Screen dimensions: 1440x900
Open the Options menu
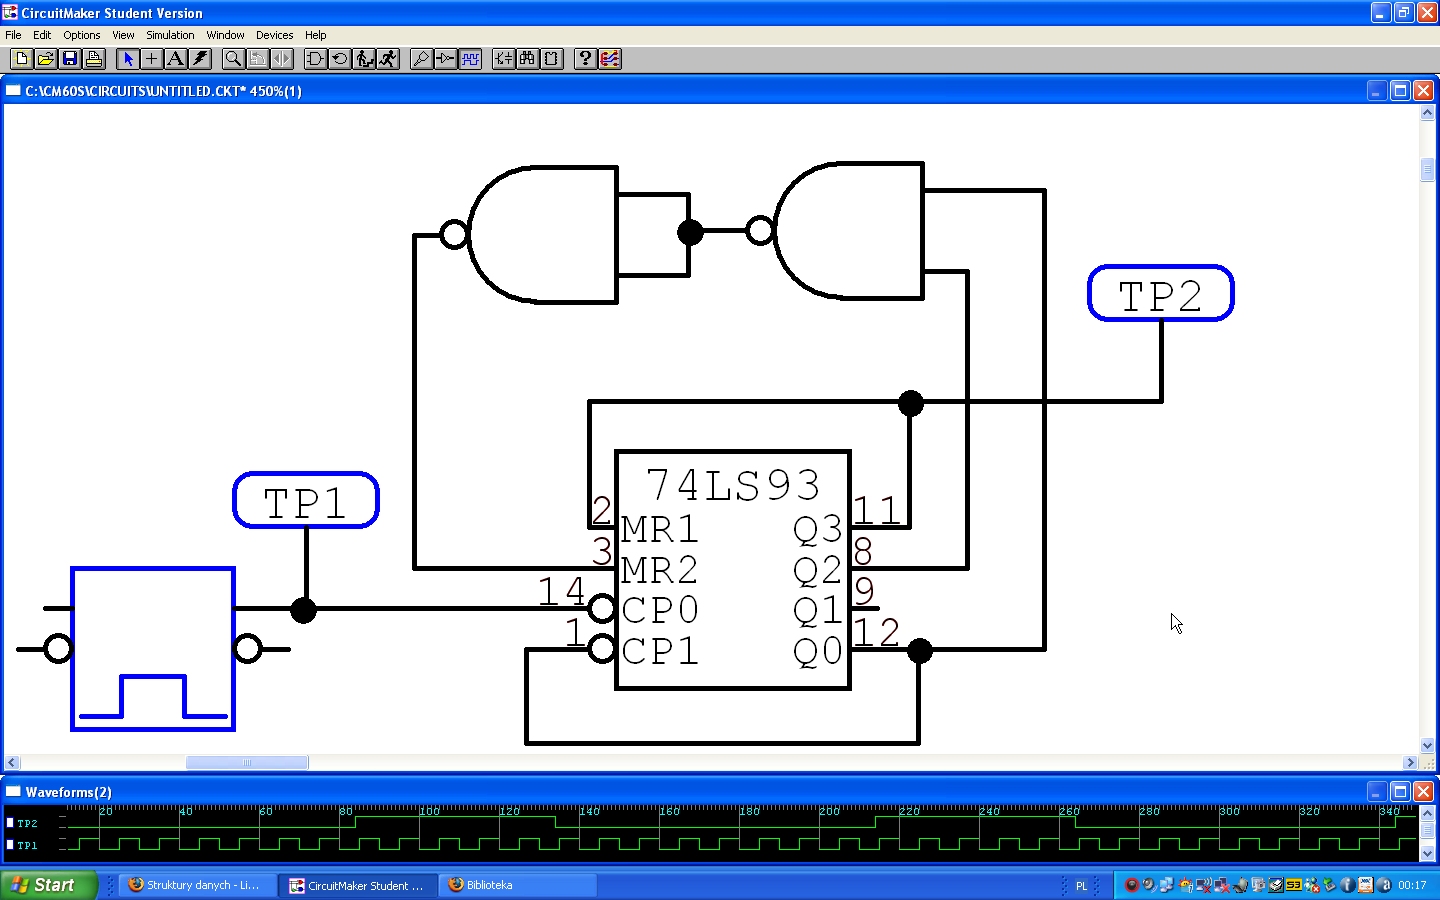pos(82,35)
